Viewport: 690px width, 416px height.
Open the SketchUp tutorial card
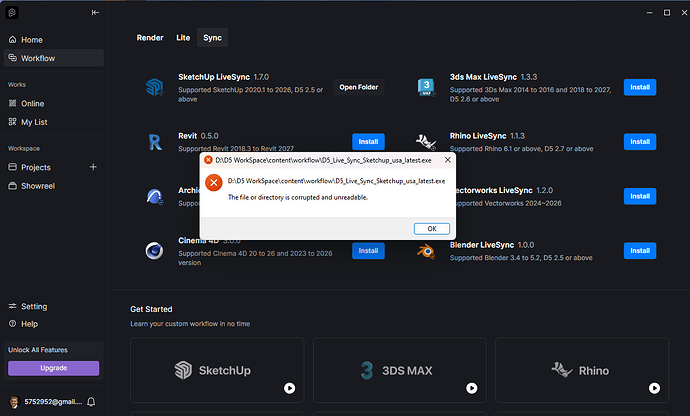(217, 370)
